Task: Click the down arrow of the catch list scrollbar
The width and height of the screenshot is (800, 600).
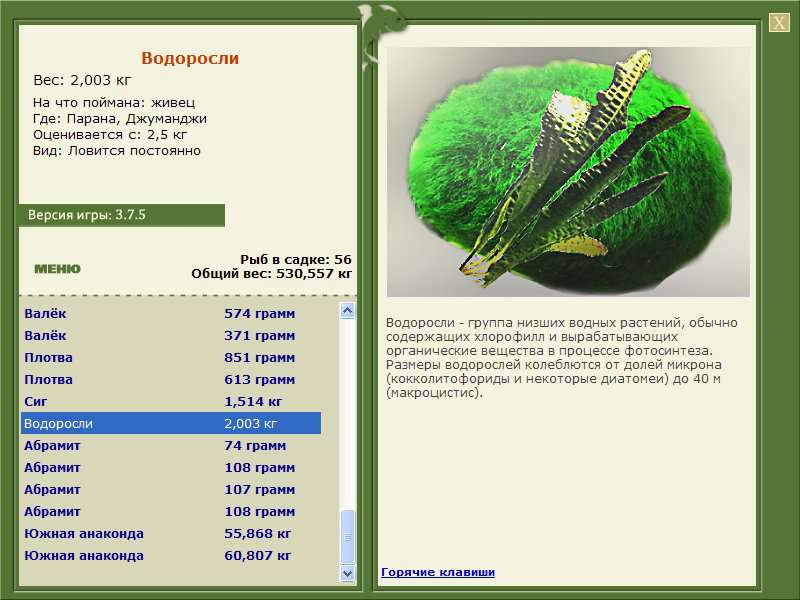Action: point(347,573)
